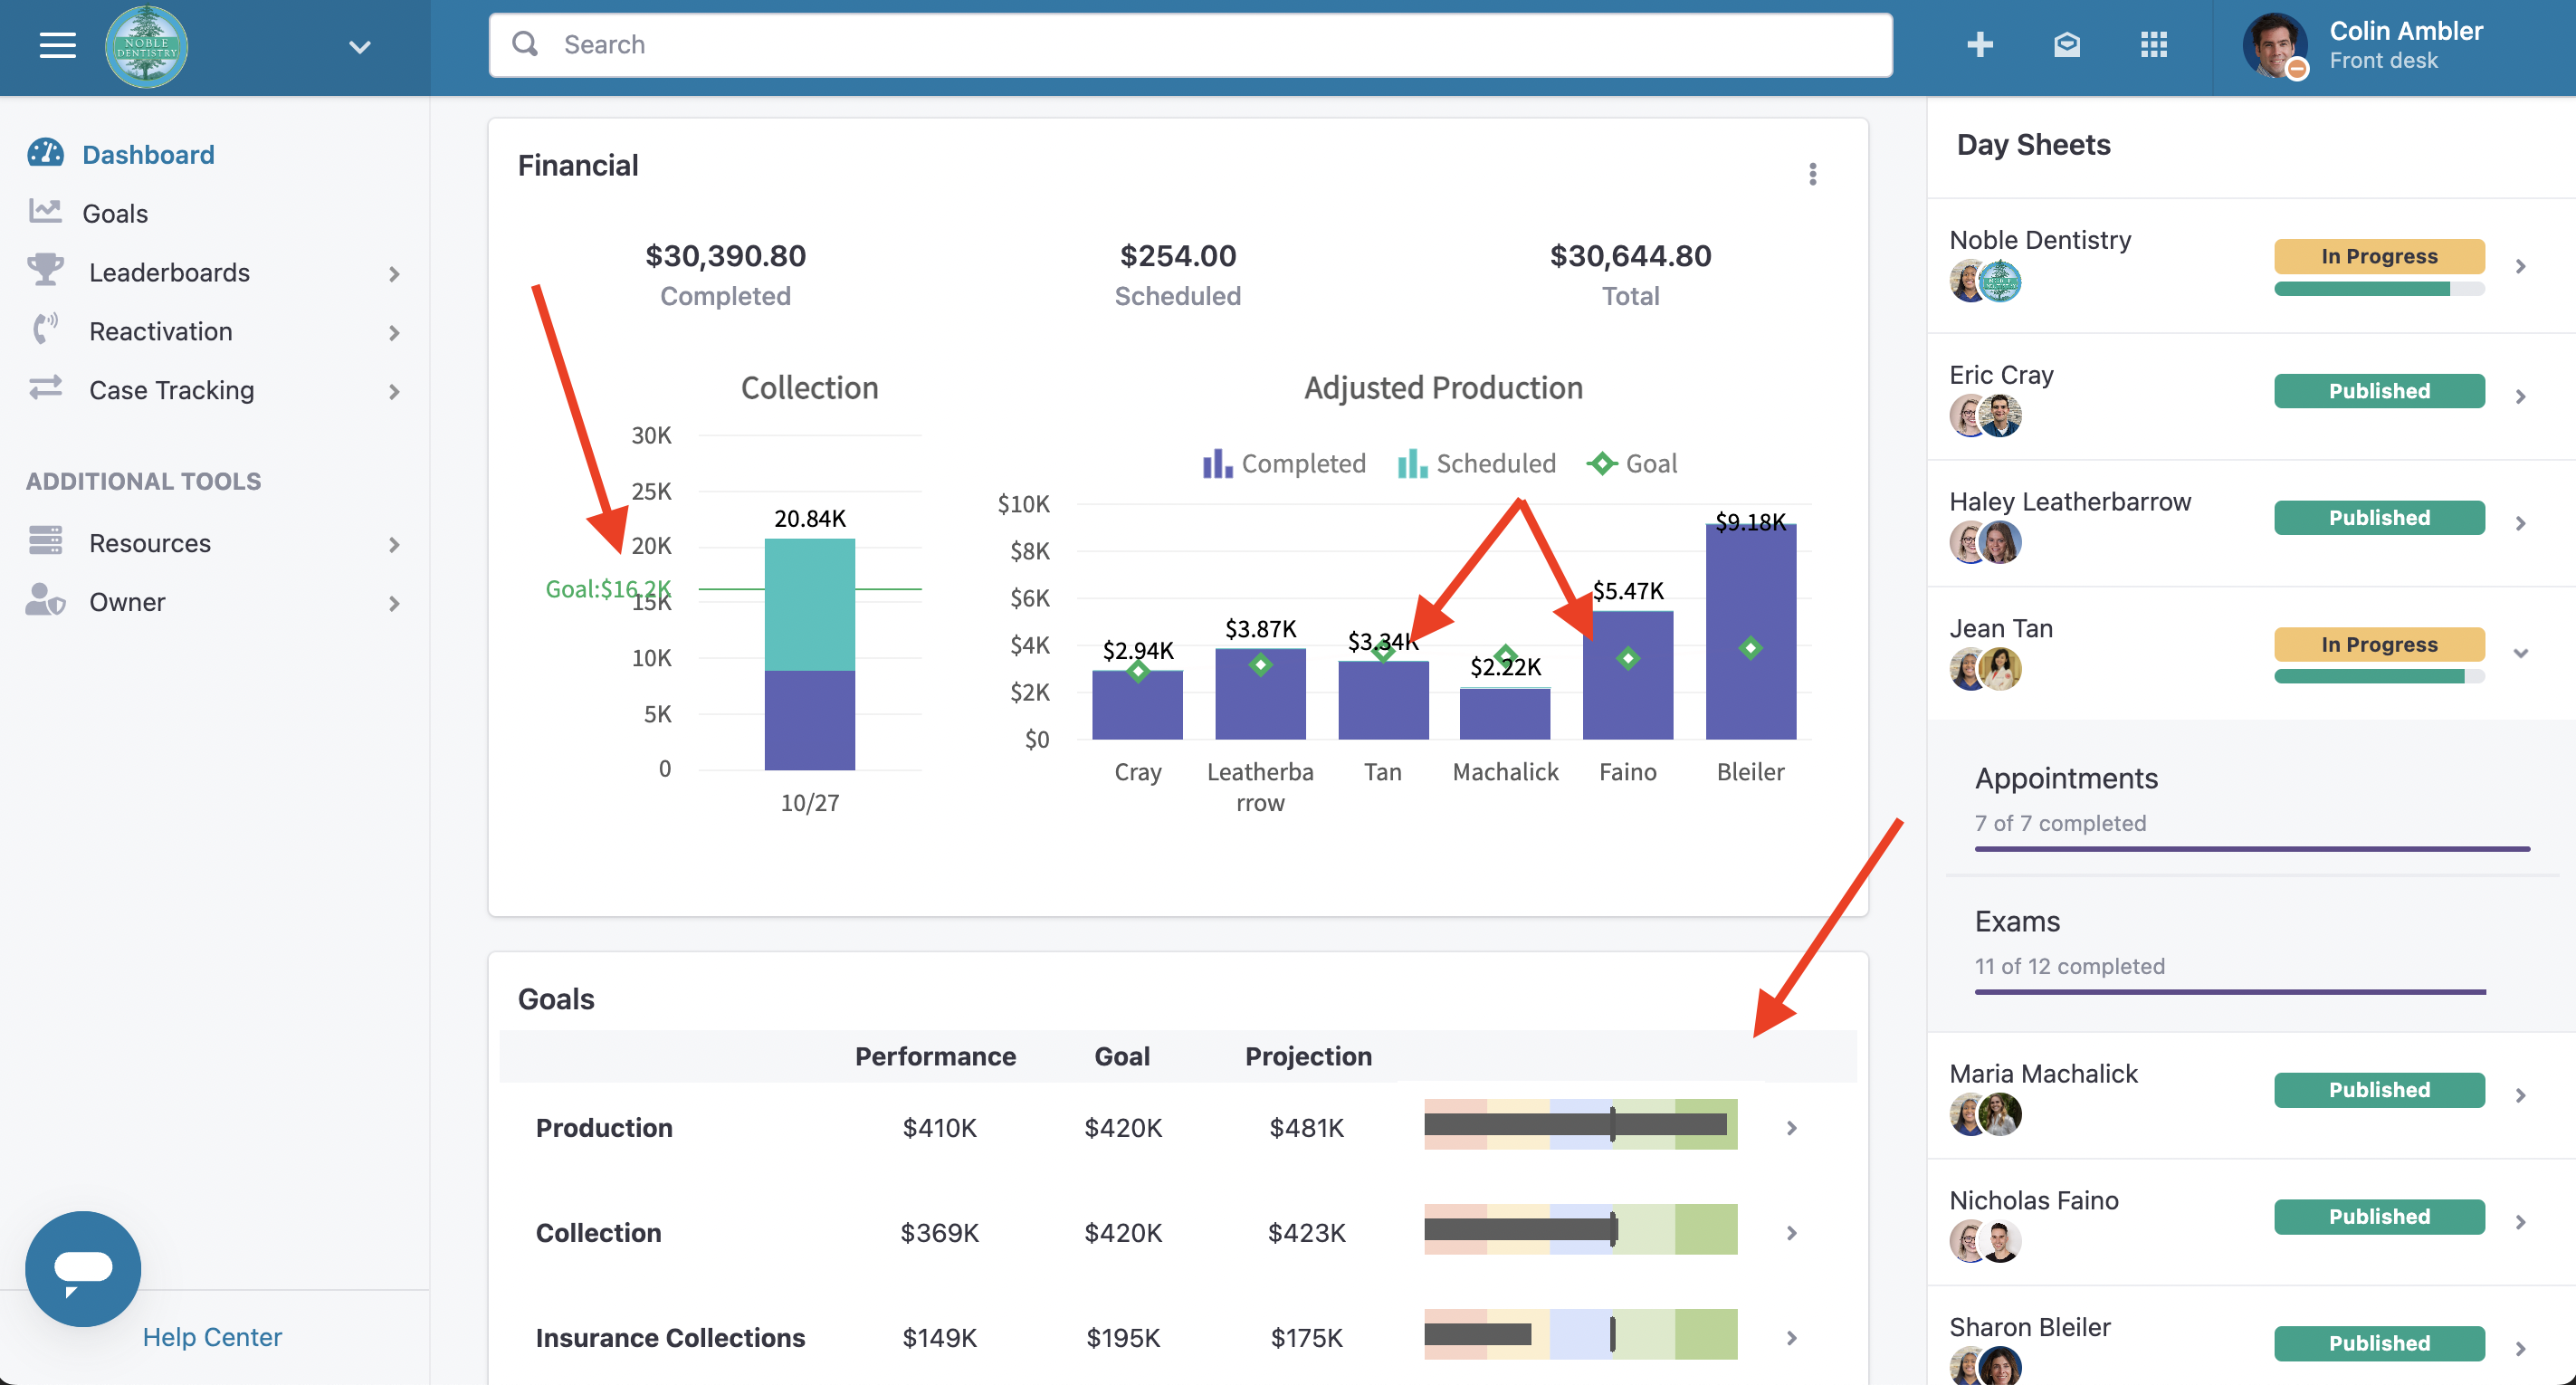The width and height of the screenshot is (2576, 1385).
Task: Expand the Resources submenu chevron
Action: (x=394, y=544)
